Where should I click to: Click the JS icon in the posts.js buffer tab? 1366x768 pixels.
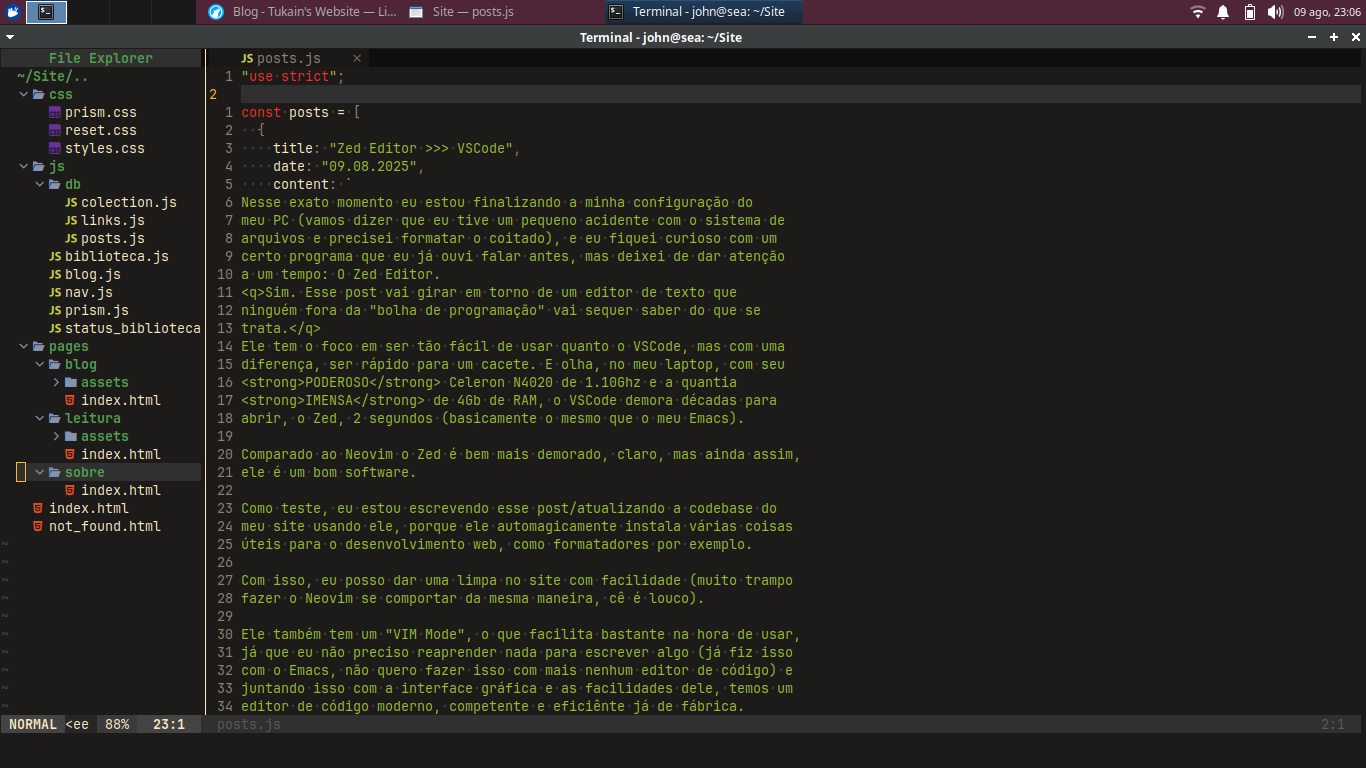pos(247,58)
